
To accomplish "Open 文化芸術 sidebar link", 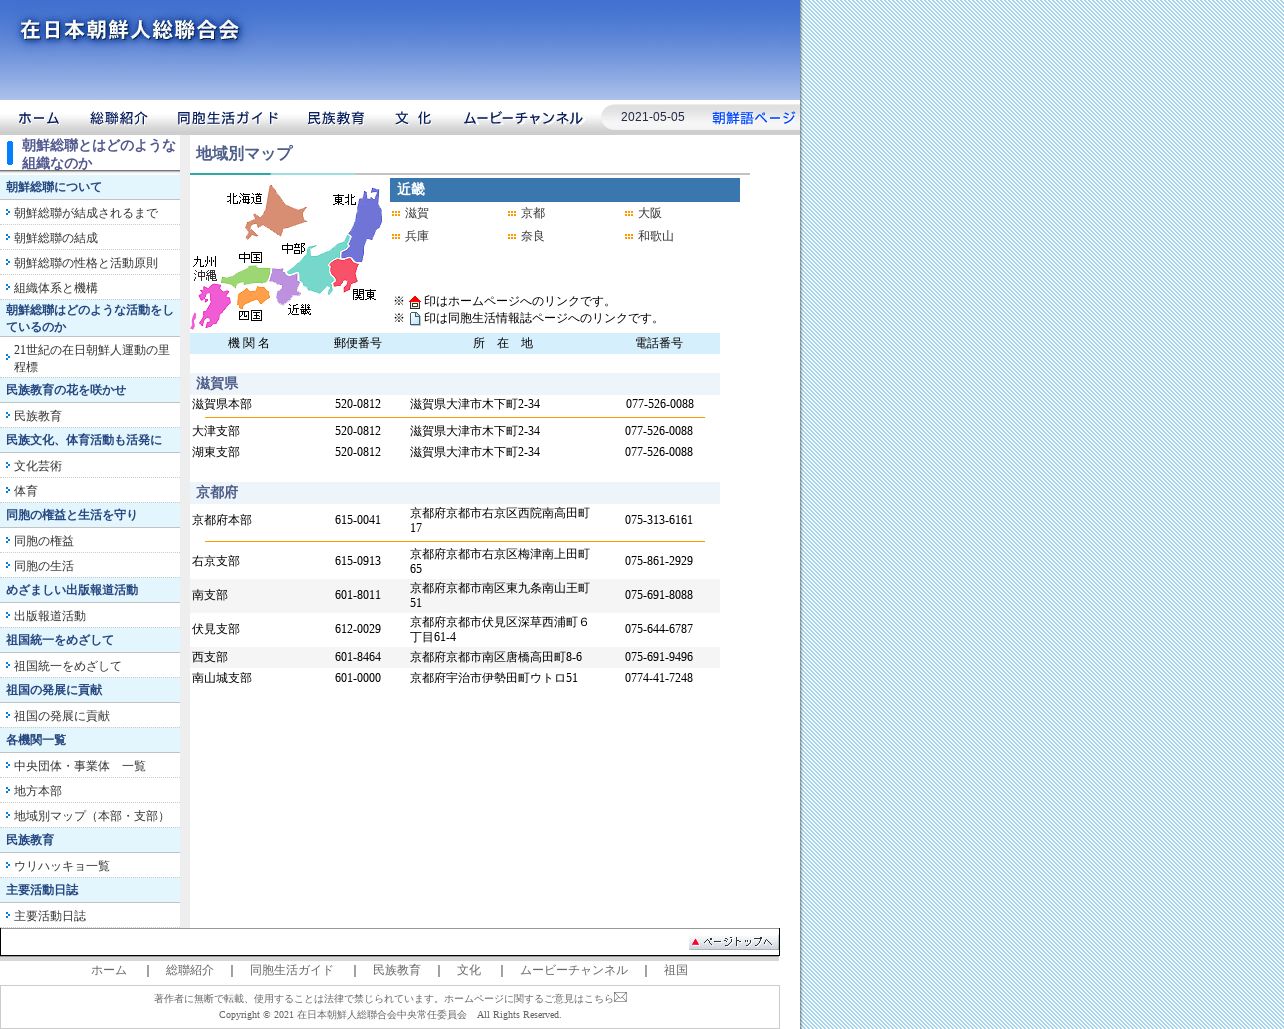I will pyautogui.click(x=38, y=466).
